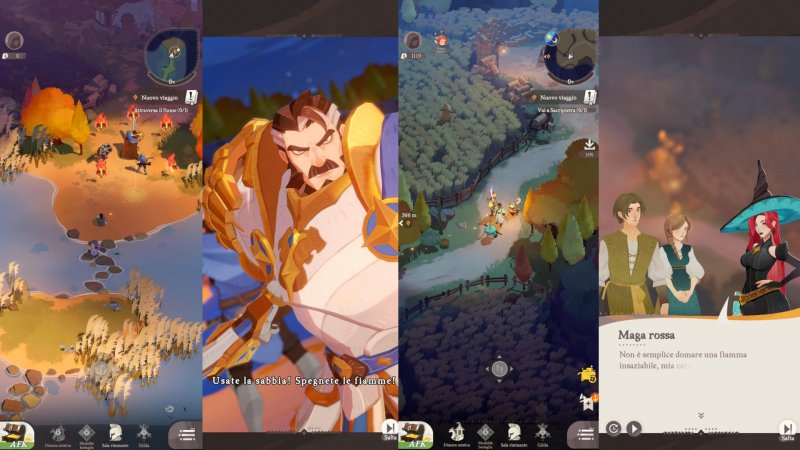The width and height of the screenshot is (800, 450).
Task: Tap the yellow cart icon above the menu
Action: [x=587, y=375]
